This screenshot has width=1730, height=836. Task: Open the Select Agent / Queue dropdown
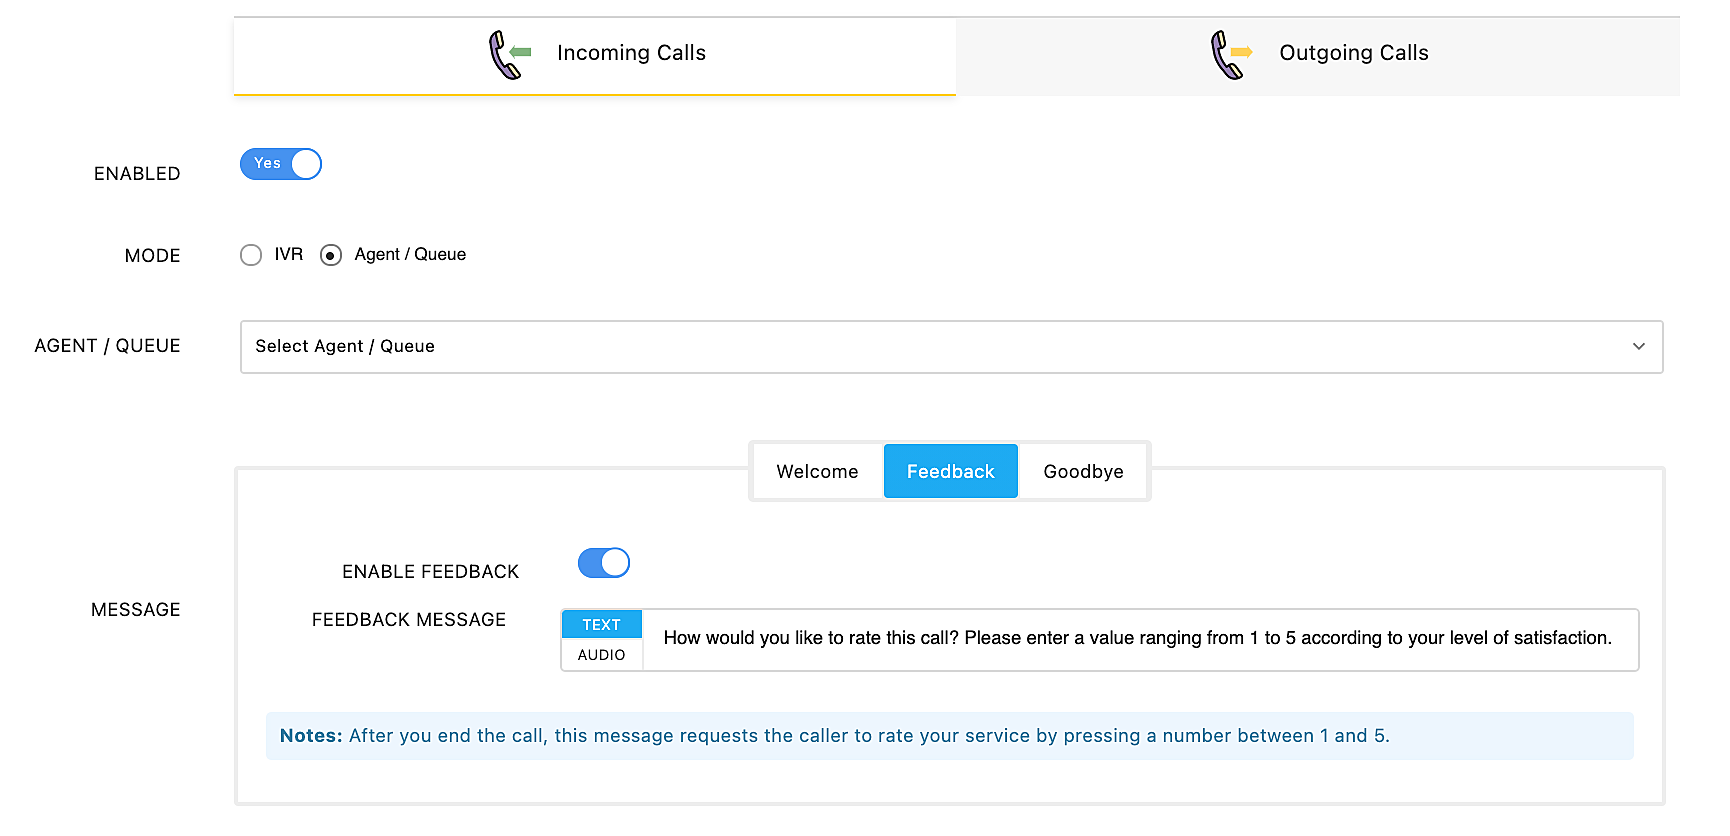coord(950,347)
